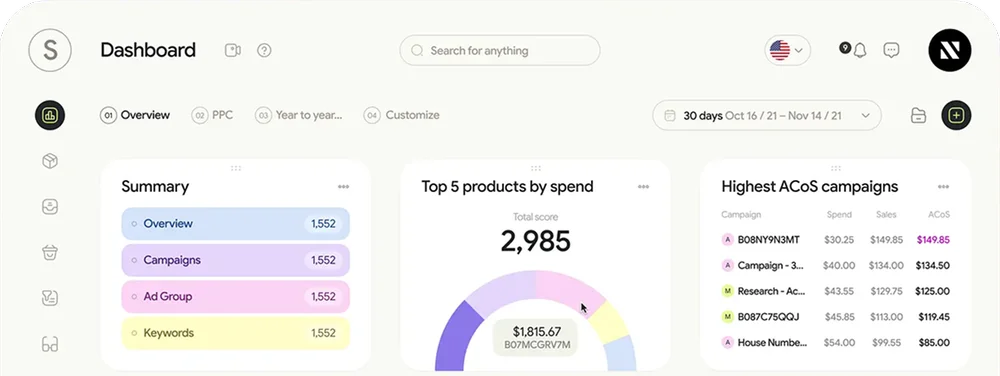Viewport: 1000px width, 376px height.
Task: Click the $149.85 ACoS value in magenta
Action: coord(933,240)
